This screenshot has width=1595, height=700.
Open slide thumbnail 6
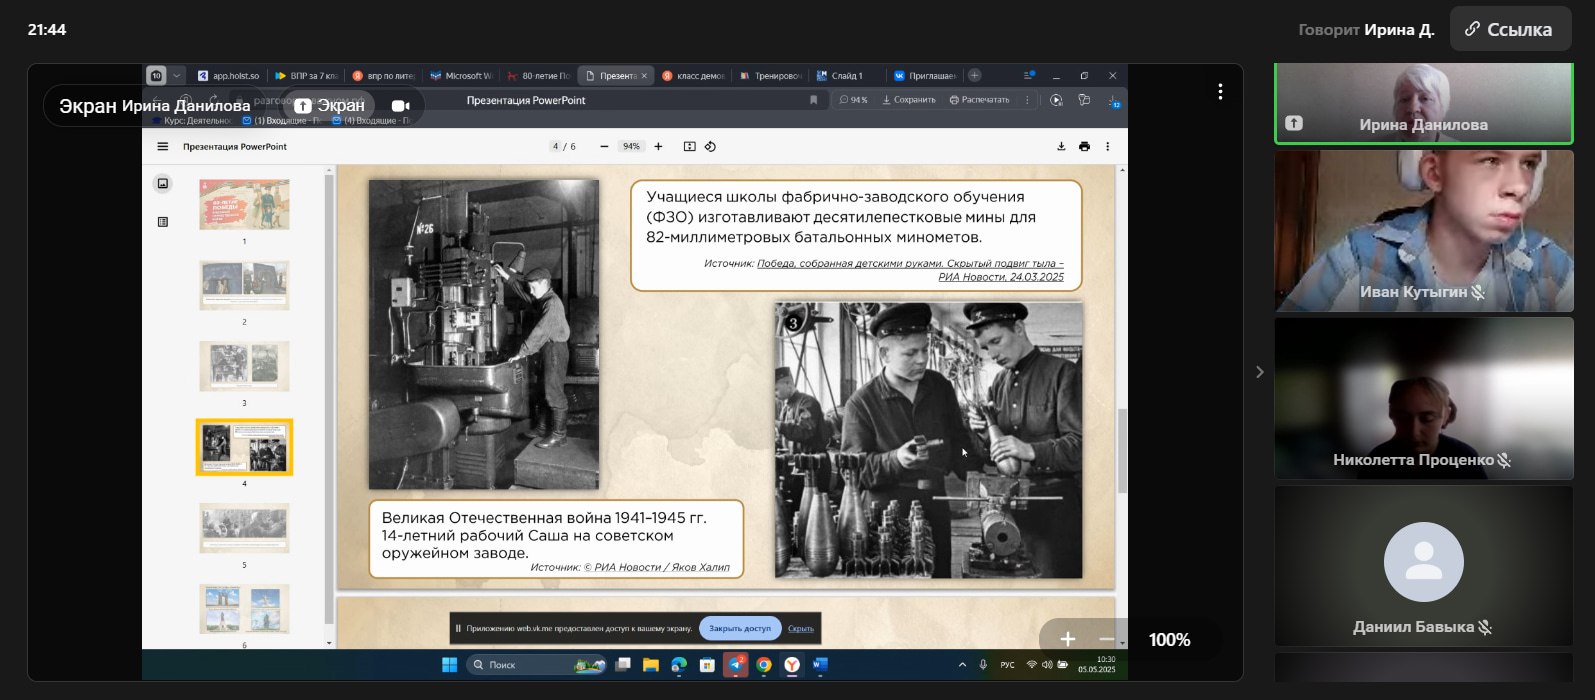(x=244, y=609)
